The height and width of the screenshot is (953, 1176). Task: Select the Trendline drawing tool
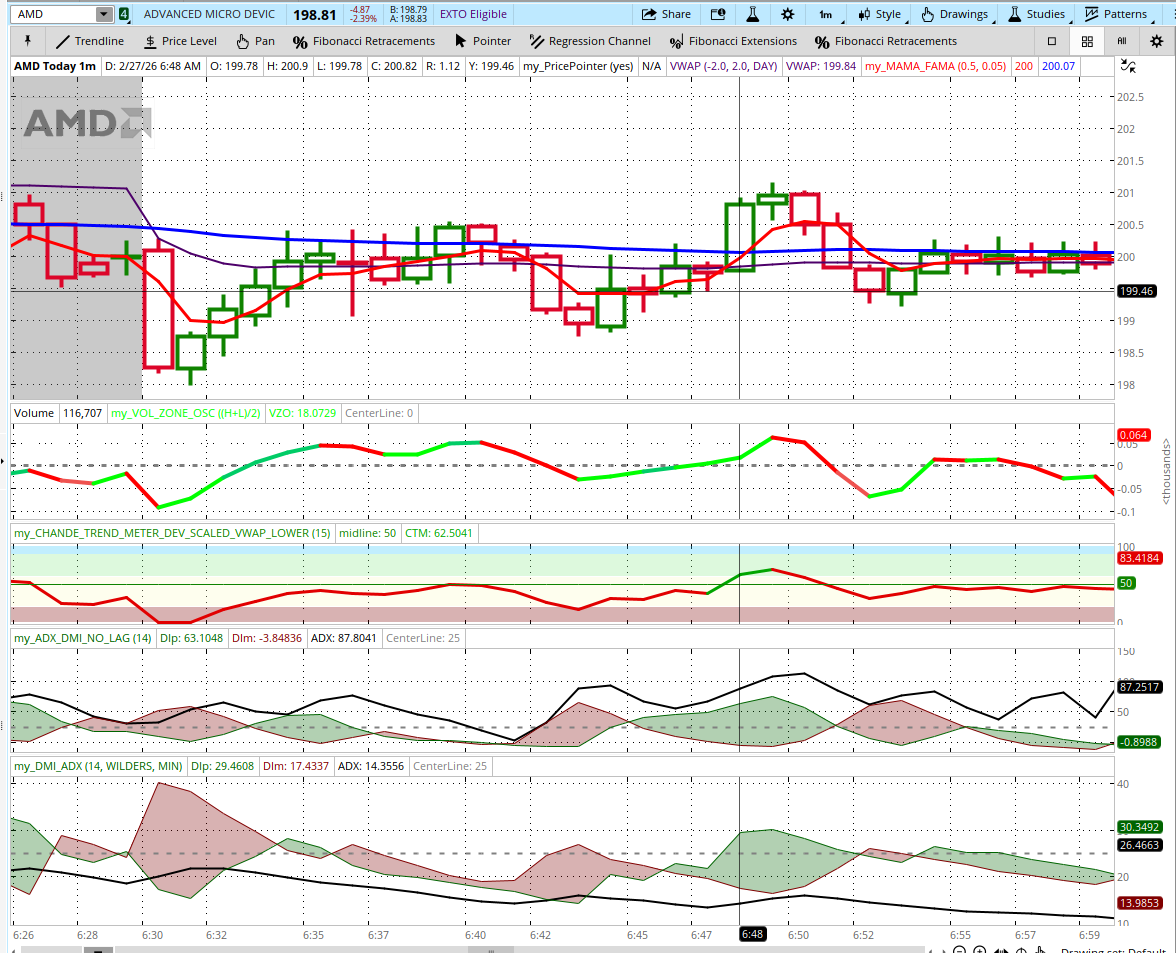tap(89, 41)
